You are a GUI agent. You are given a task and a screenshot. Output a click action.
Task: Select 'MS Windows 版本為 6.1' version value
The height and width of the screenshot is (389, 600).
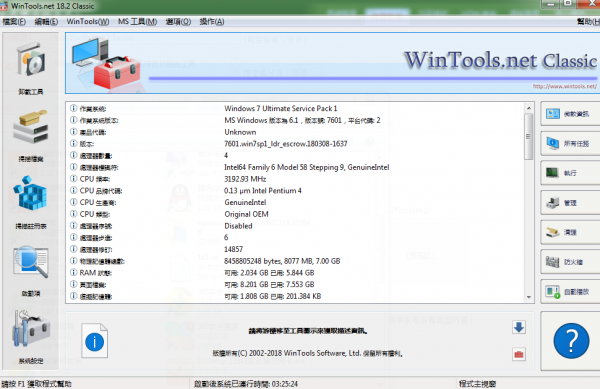[x=261, y=120]
